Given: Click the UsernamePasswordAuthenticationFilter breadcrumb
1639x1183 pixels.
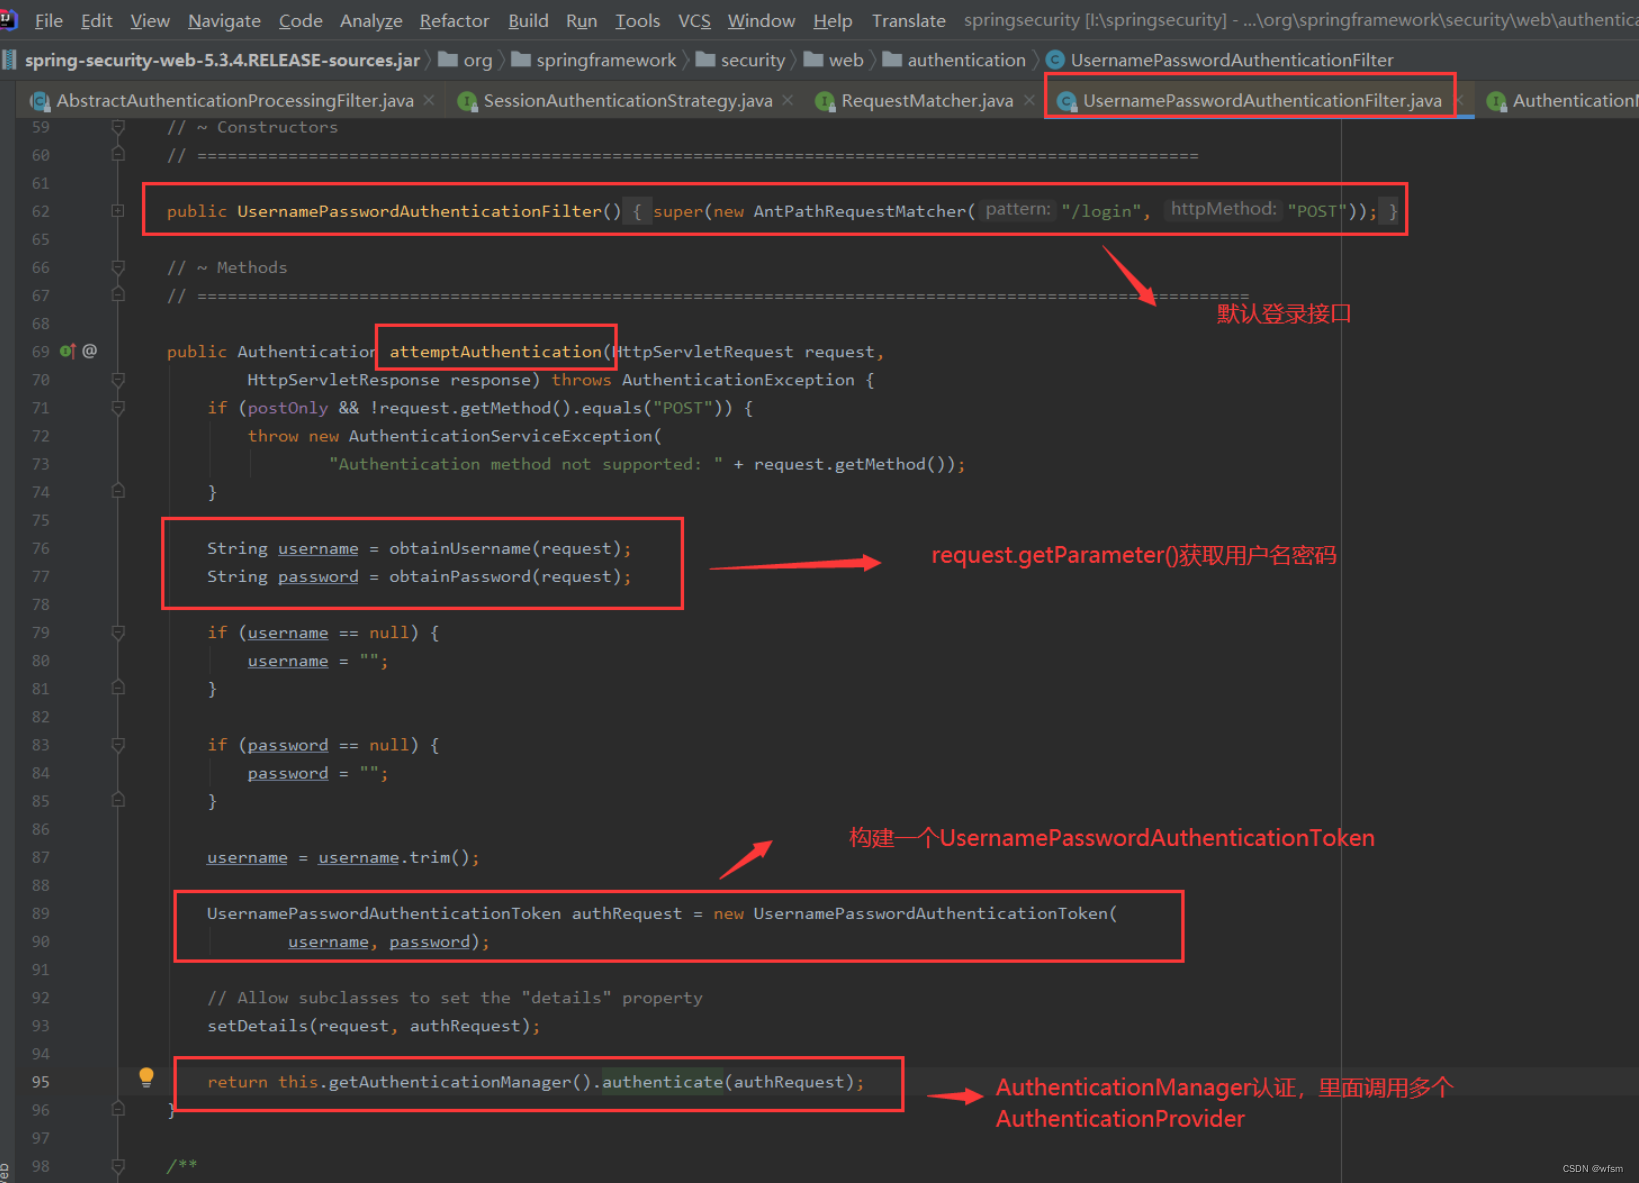Looking at the screenshot, I should 1232,60.
